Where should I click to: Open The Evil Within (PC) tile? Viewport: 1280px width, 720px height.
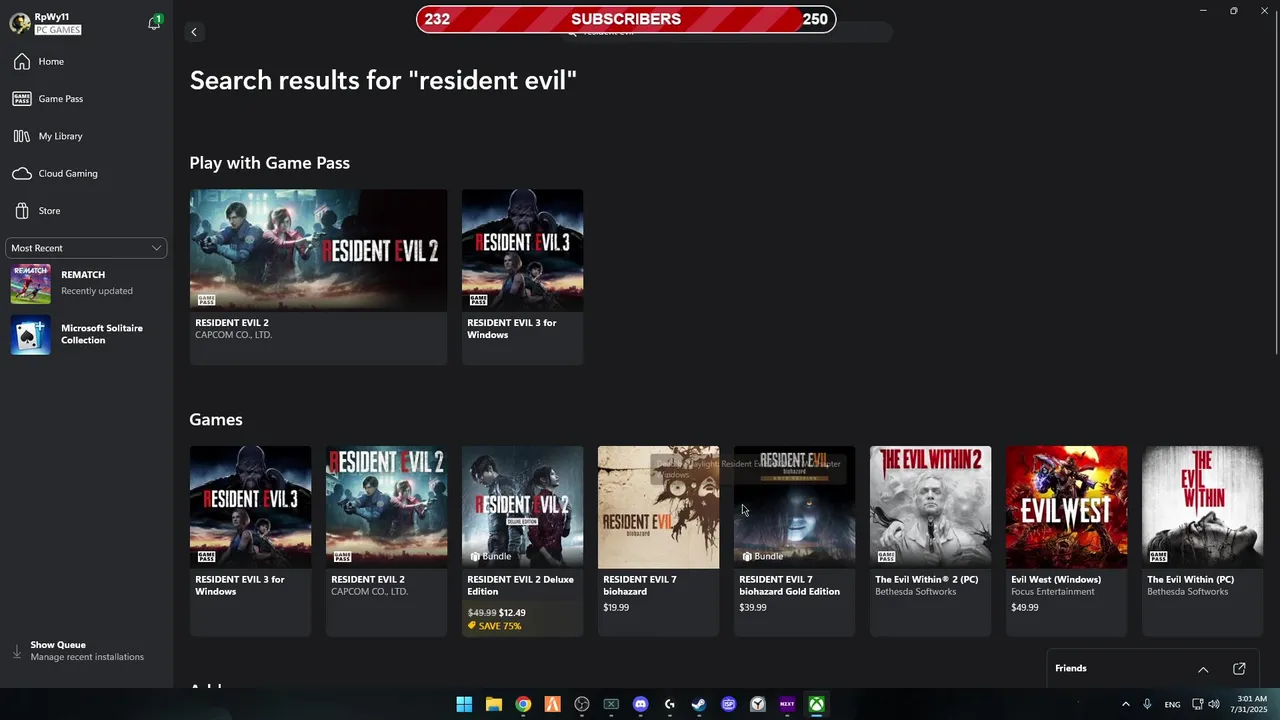pos(1202,541)
